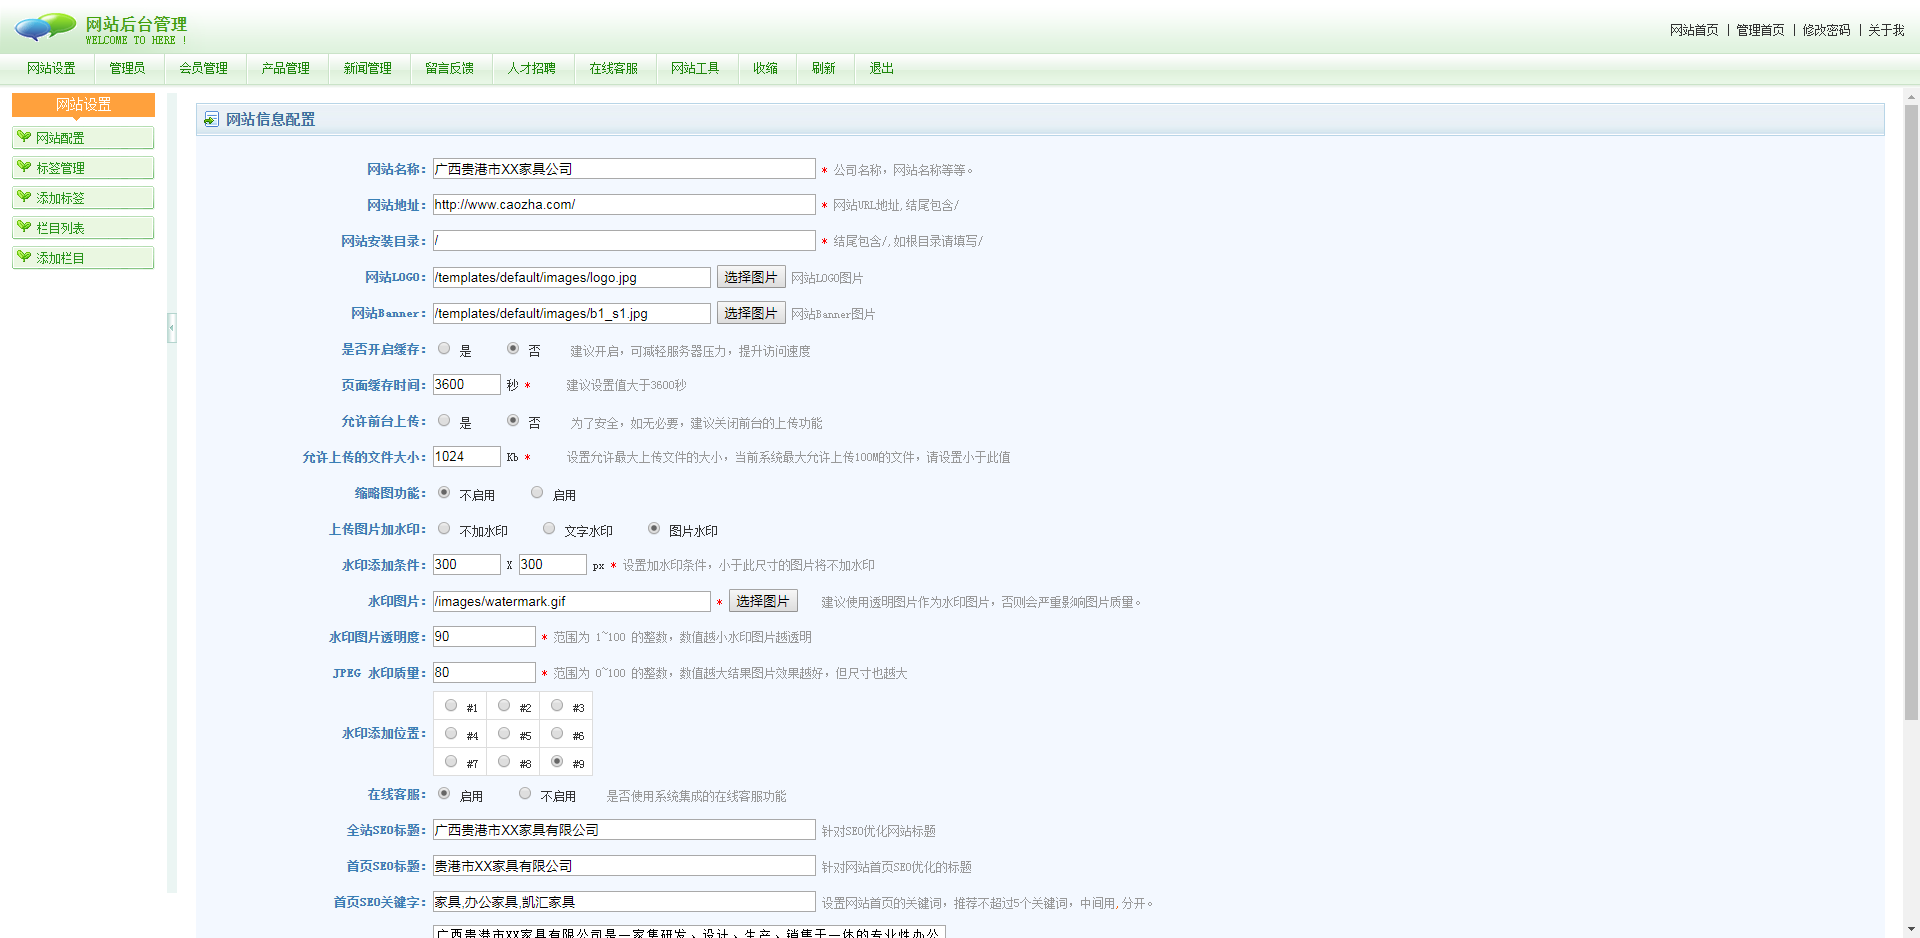Click the vertical scrollbar thumb
This screenshot has height=938, width=1920.
pyautogui.click(x=1911, y=412)
